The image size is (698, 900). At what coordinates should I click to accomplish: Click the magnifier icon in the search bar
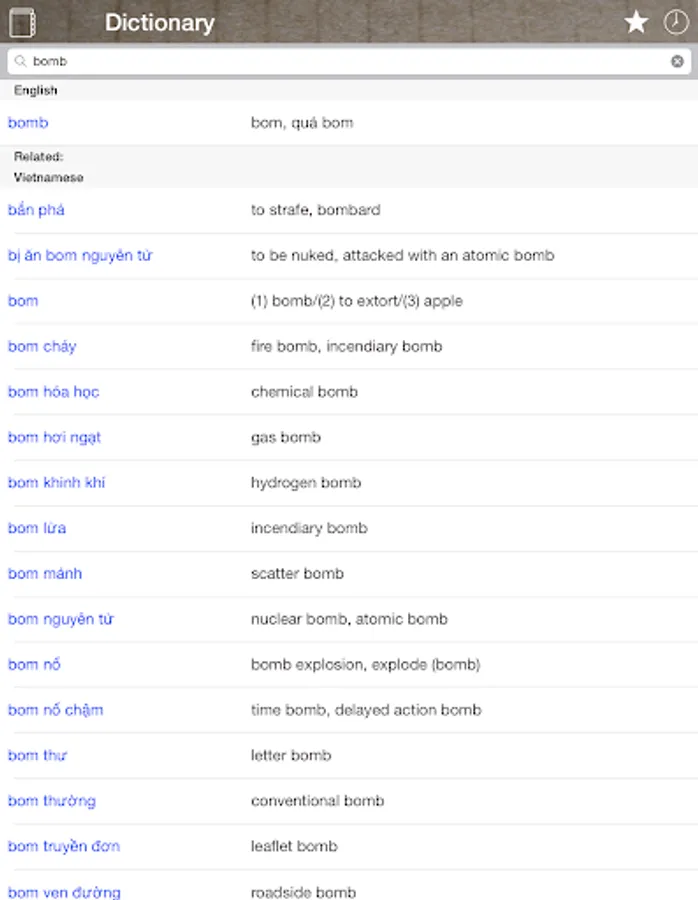(20, 61)
